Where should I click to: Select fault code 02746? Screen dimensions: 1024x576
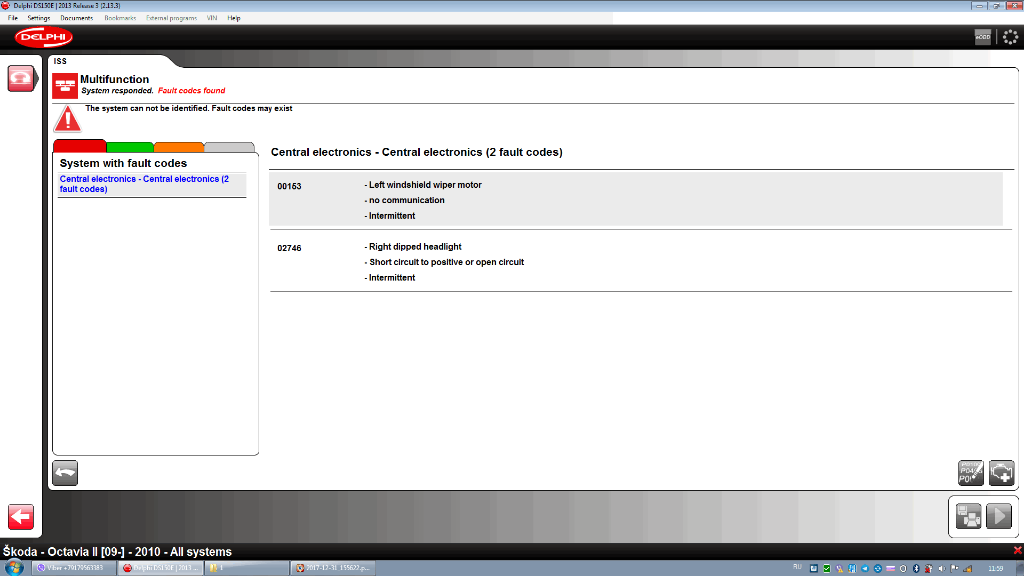click(289, 248)
